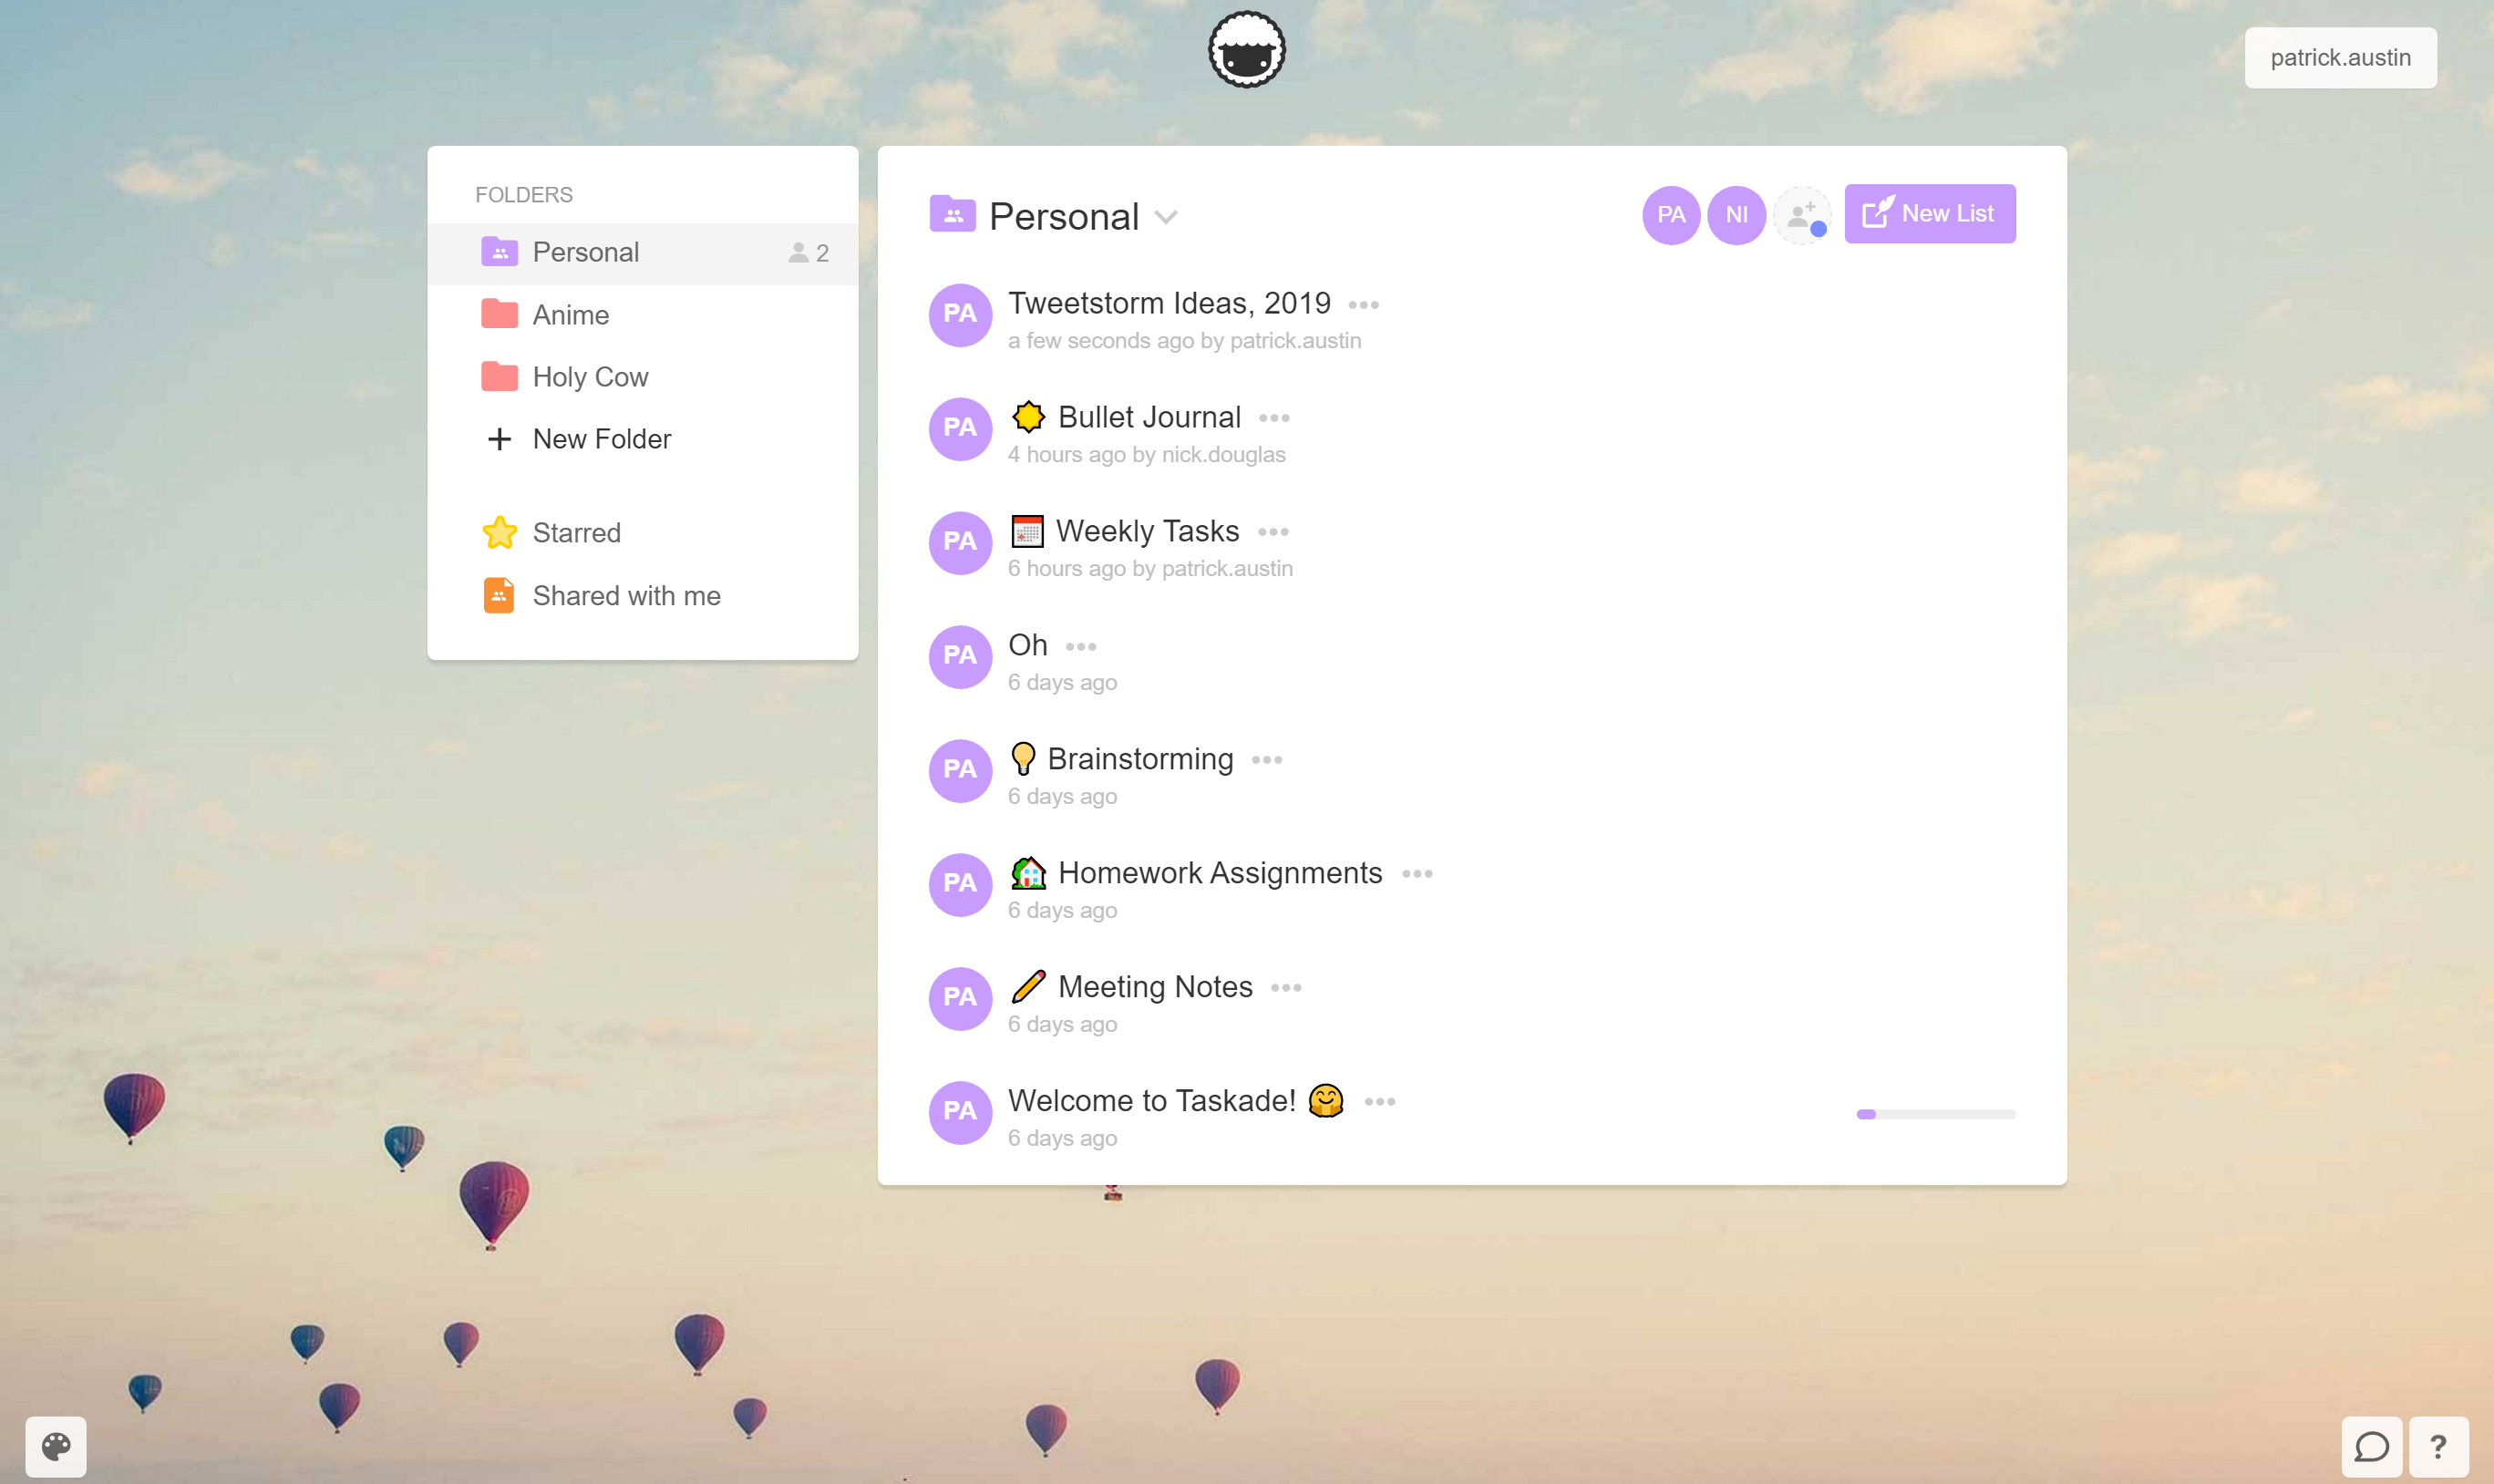
Task: Click the NI member avatar
Action: pos(1736,215)
